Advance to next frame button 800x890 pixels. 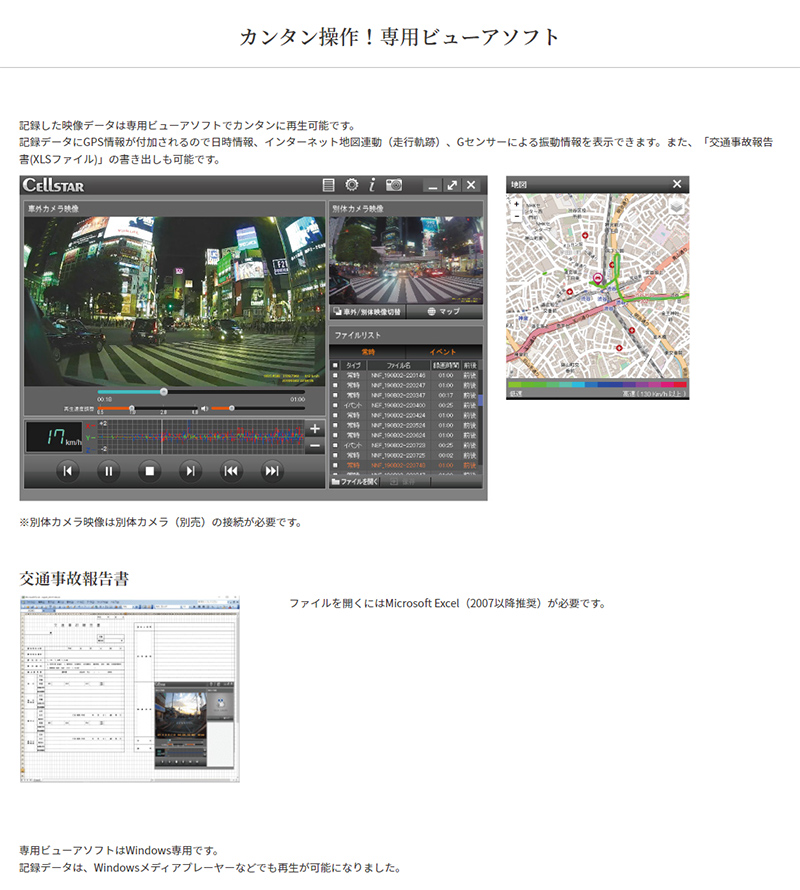pos(190,471)
